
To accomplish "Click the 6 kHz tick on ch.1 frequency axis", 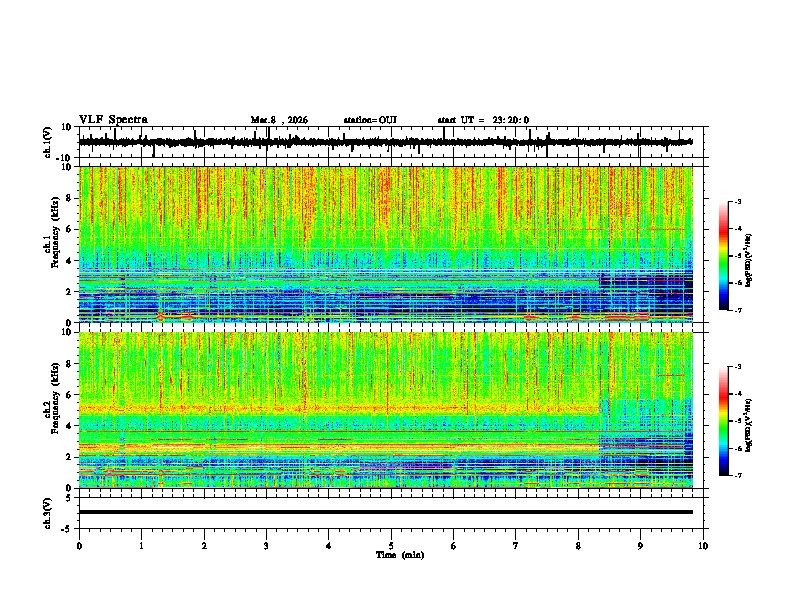I will click(71, 229).
